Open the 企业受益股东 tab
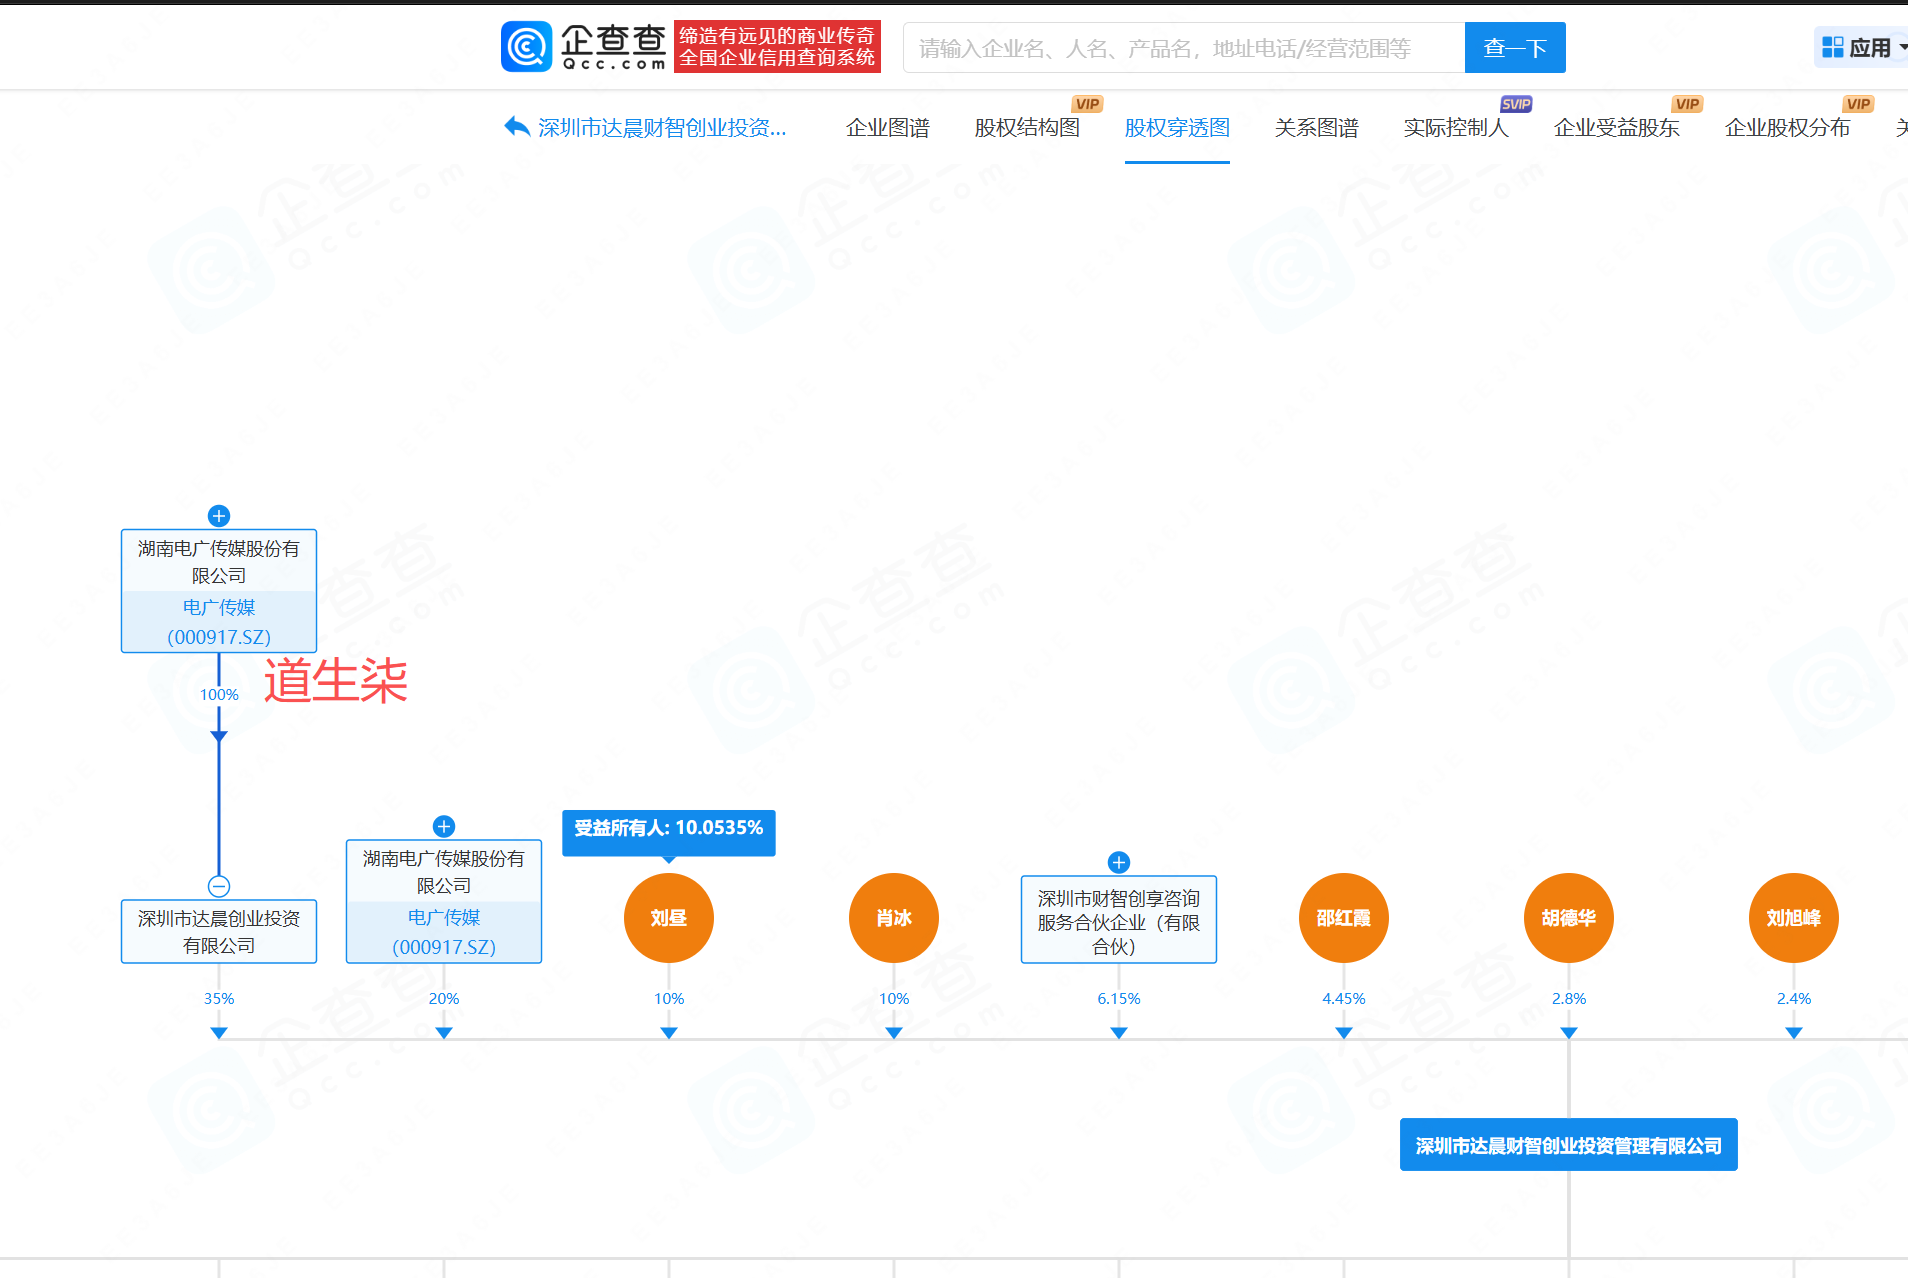This screenshot has height=1278, width=1908. [1616, 128]
